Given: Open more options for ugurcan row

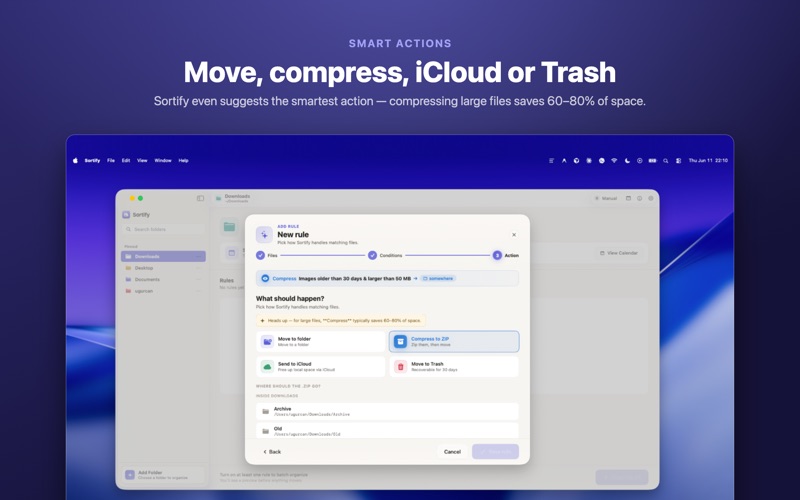Looking at the screenshot, I should pyautogui.click(x=198, y=291).
